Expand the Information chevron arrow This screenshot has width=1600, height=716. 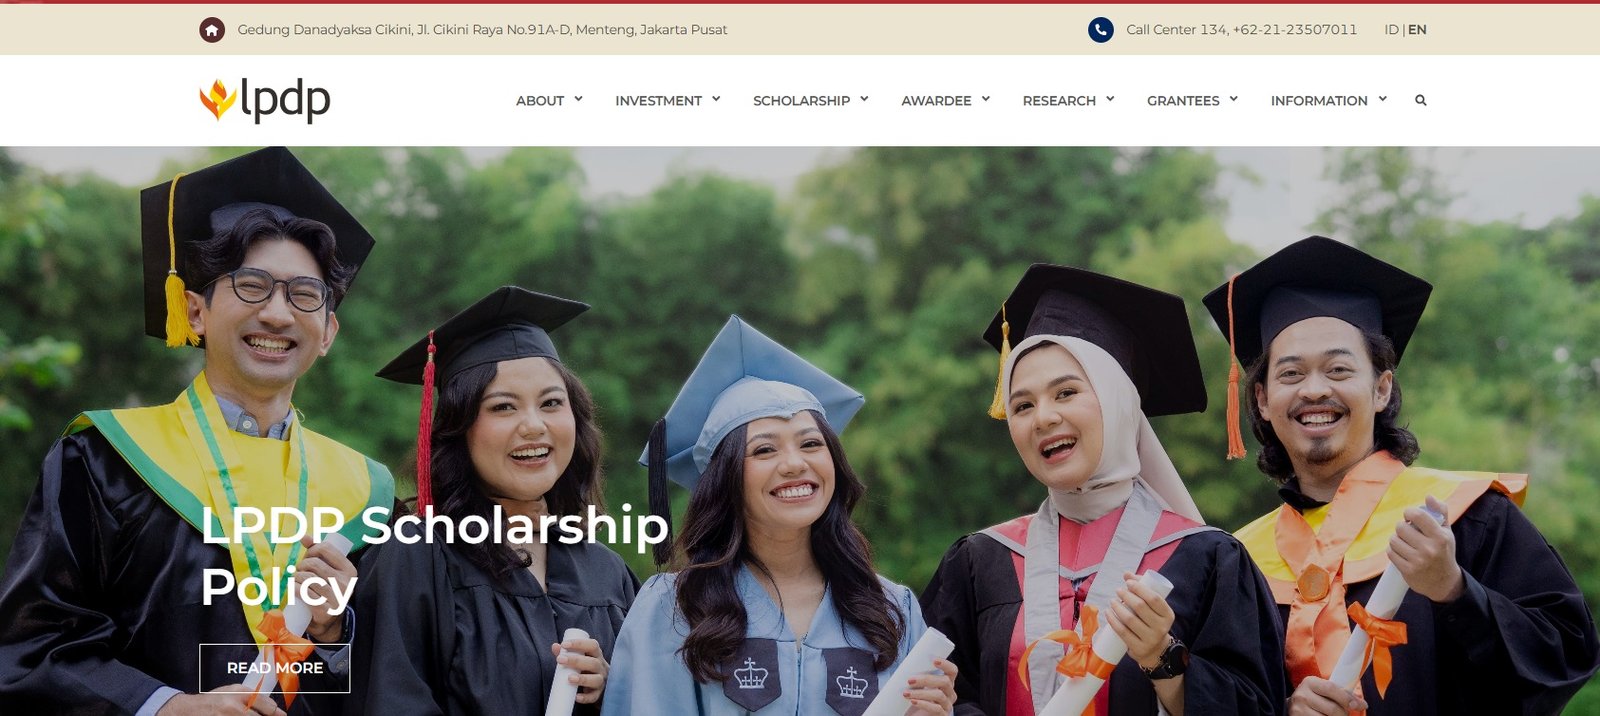pos(1382,99)
